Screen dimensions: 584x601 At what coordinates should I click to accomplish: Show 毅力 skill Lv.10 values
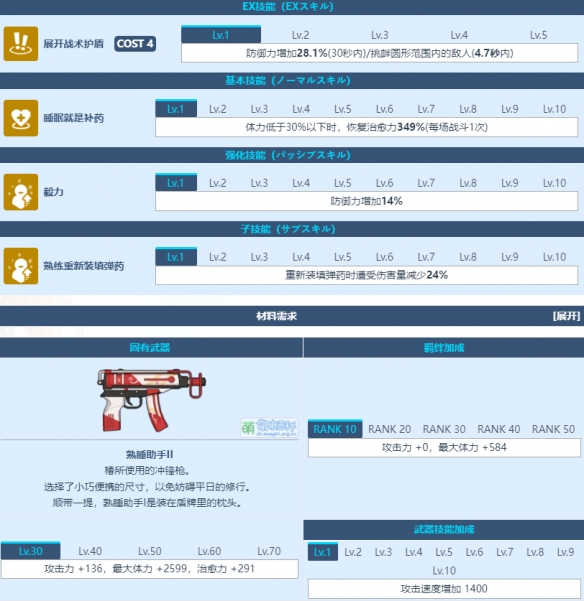pos(554,183)
